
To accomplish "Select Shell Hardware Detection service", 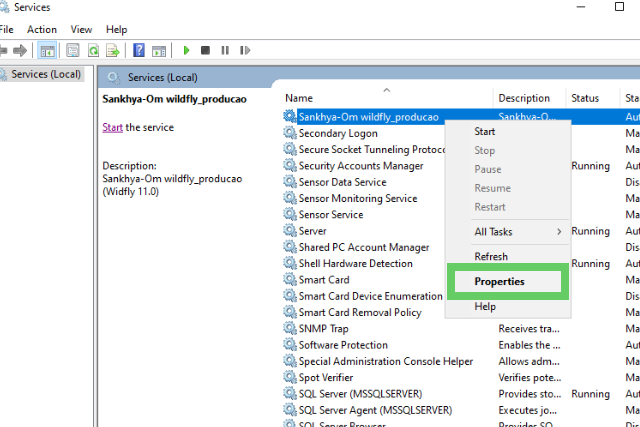I will (356, 264).
